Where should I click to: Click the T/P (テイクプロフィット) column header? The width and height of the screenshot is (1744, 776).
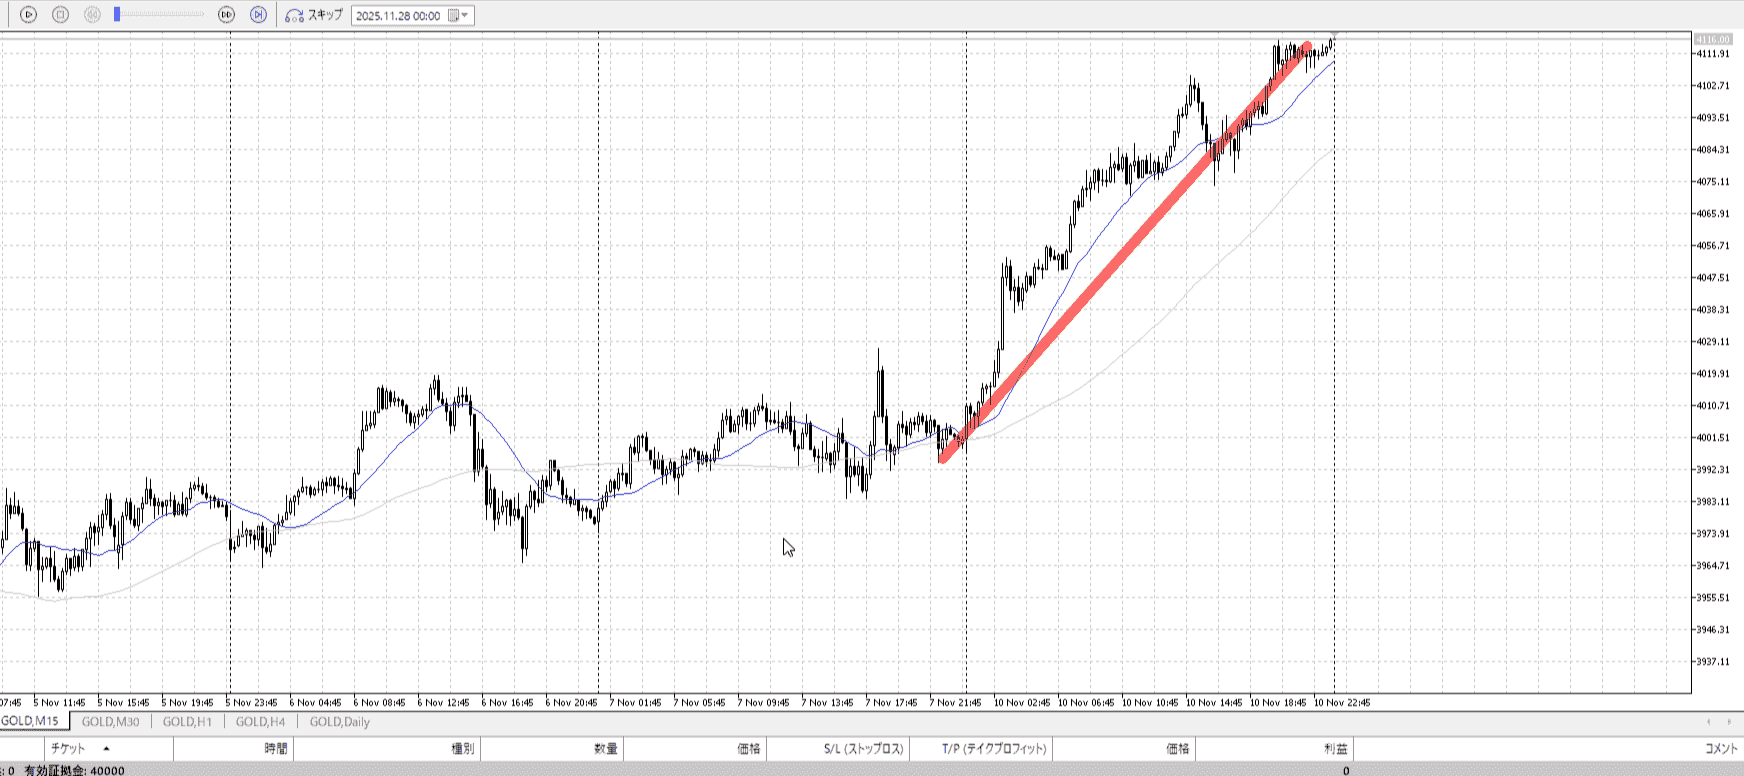click(x=993, y=748)
